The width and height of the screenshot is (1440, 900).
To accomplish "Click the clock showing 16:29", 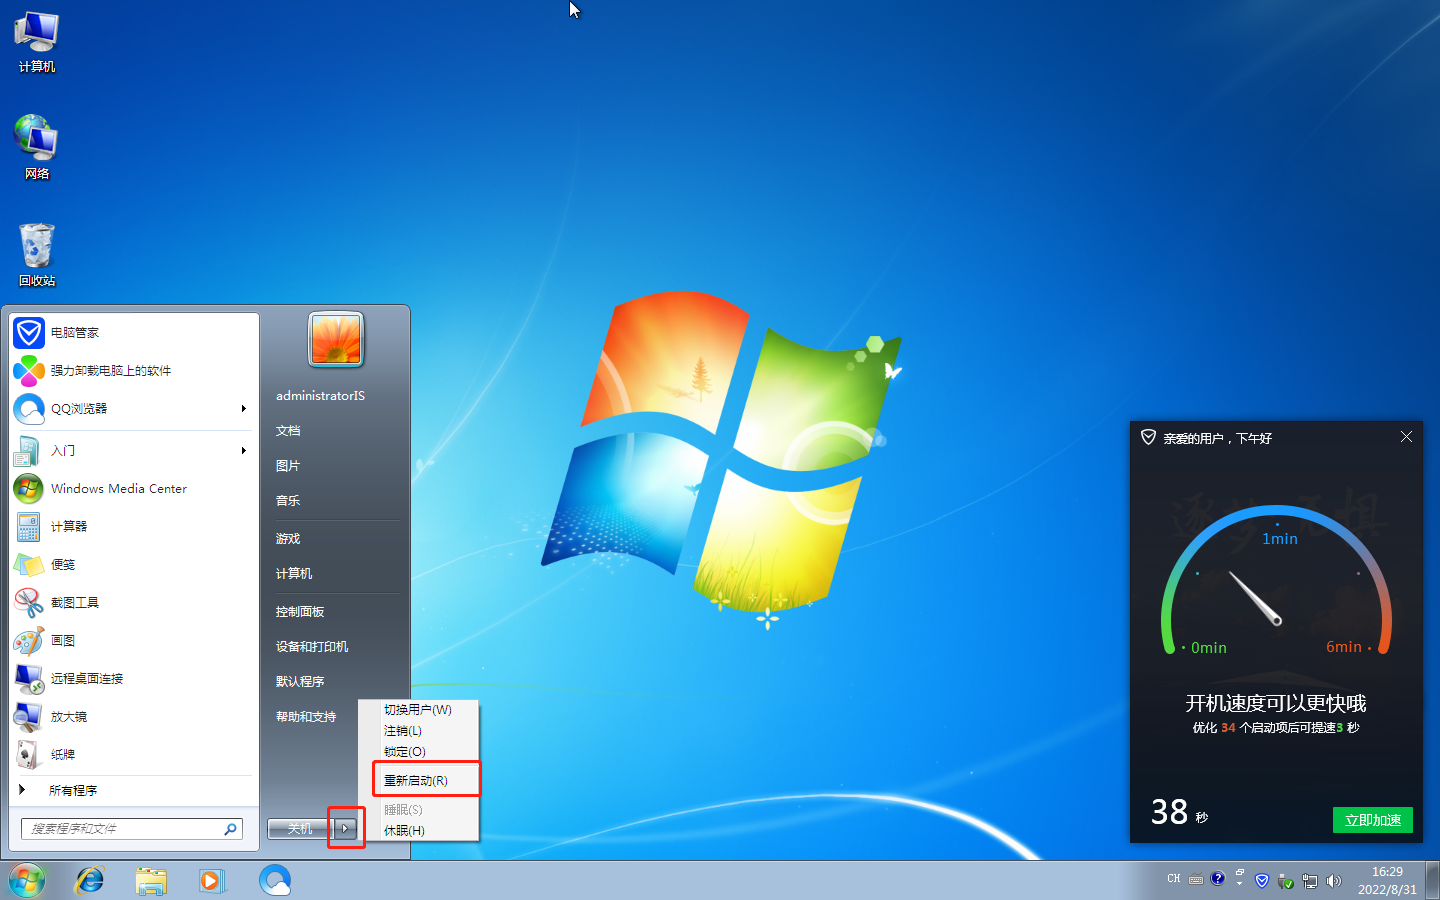I will [x=1387, y=880].
